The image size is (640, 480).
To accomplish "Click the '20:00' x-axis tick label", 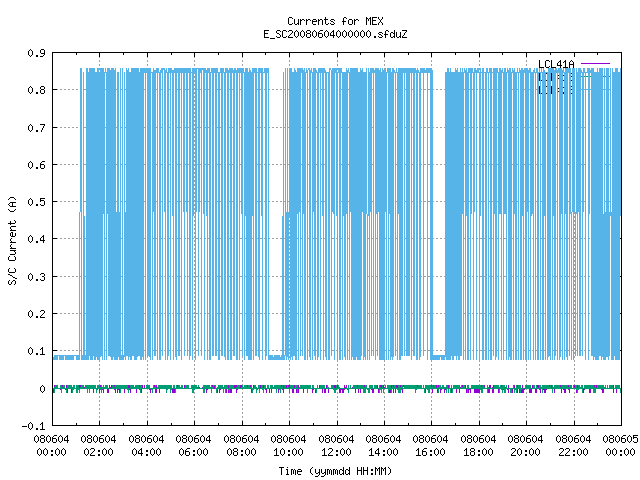I will pos(525,452).
